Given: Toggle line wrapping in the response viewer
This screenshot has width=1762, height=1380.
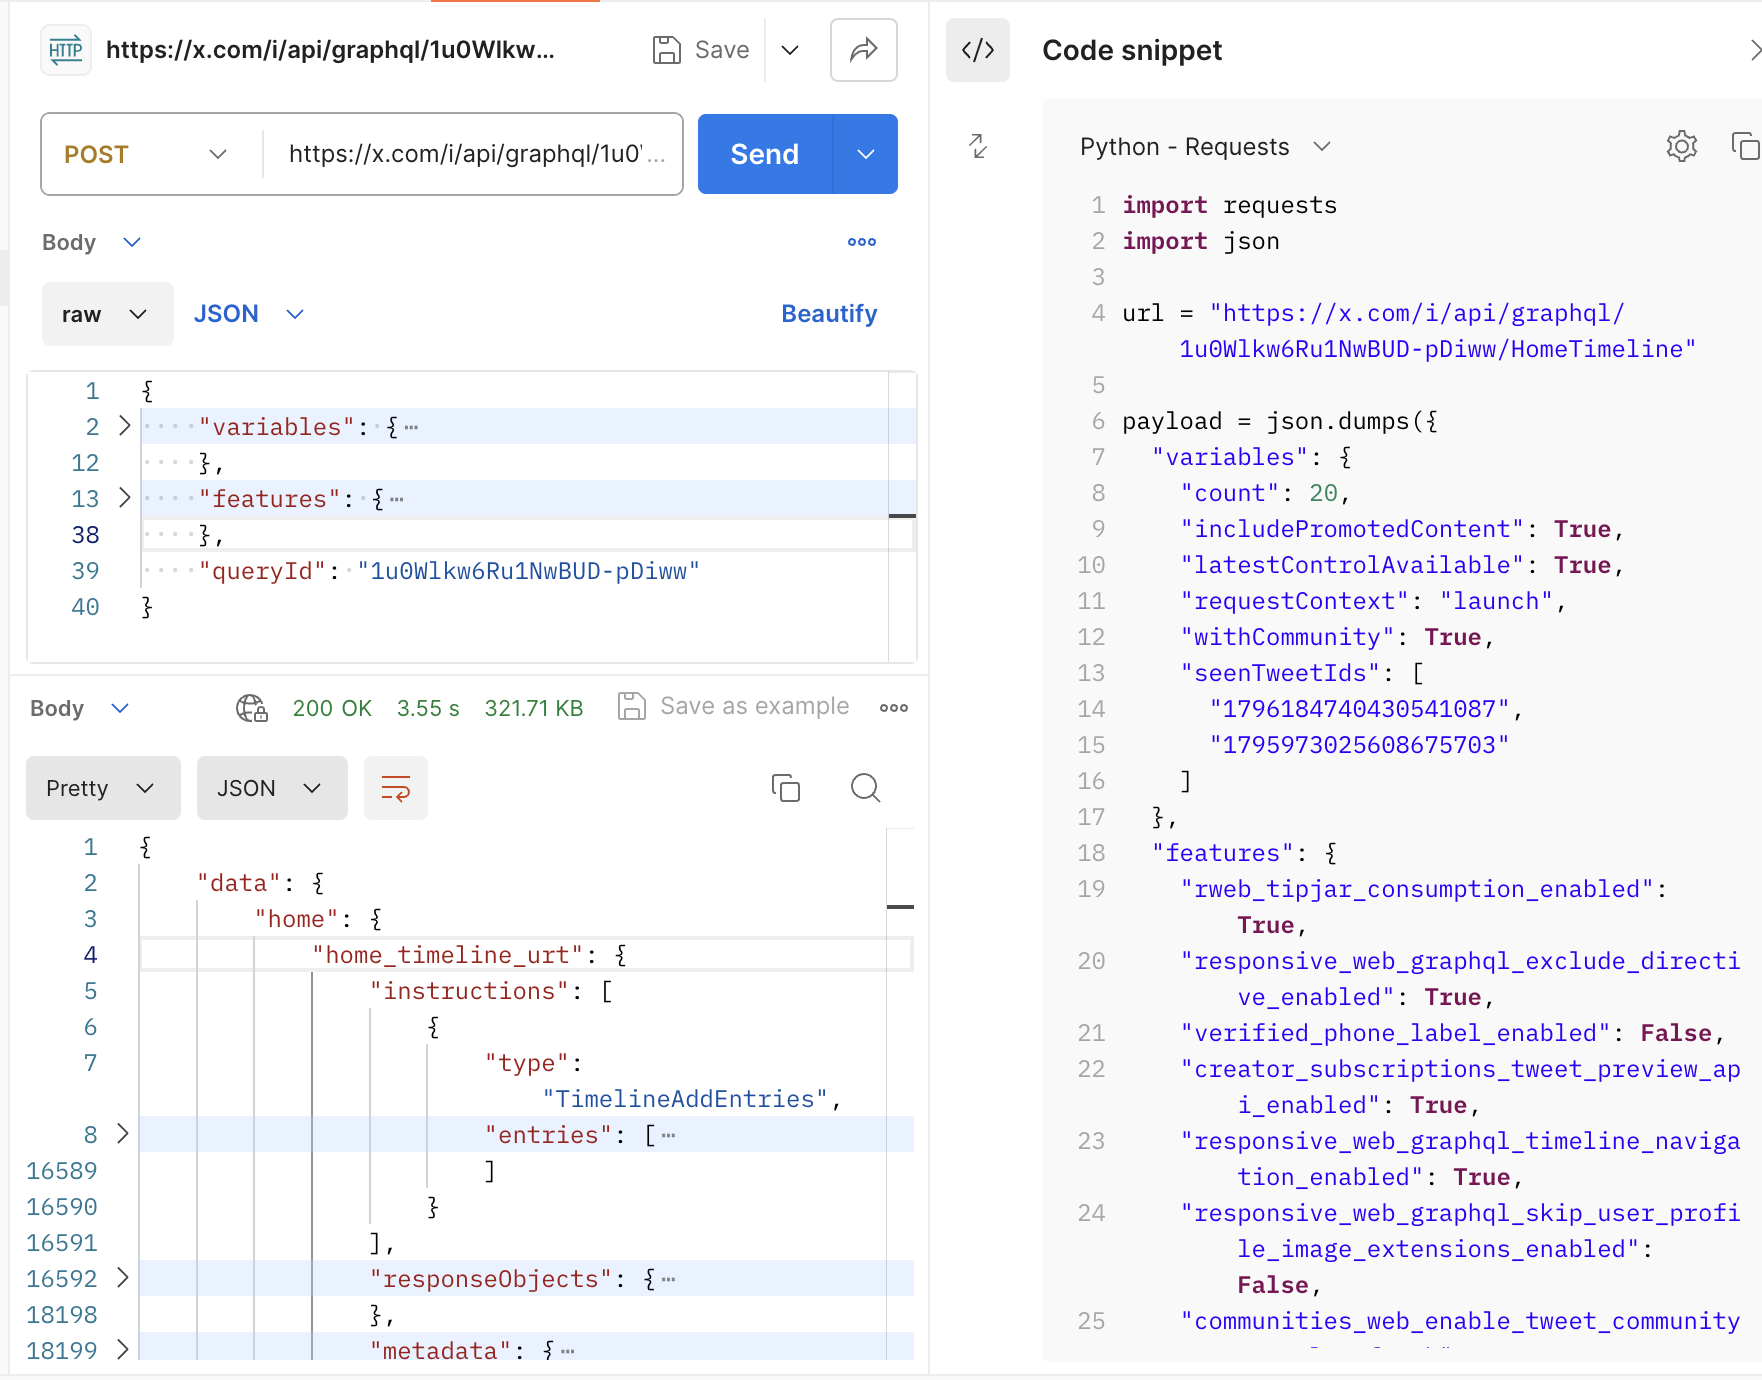Looking at the screenshot, I should (x=395, y=788).
